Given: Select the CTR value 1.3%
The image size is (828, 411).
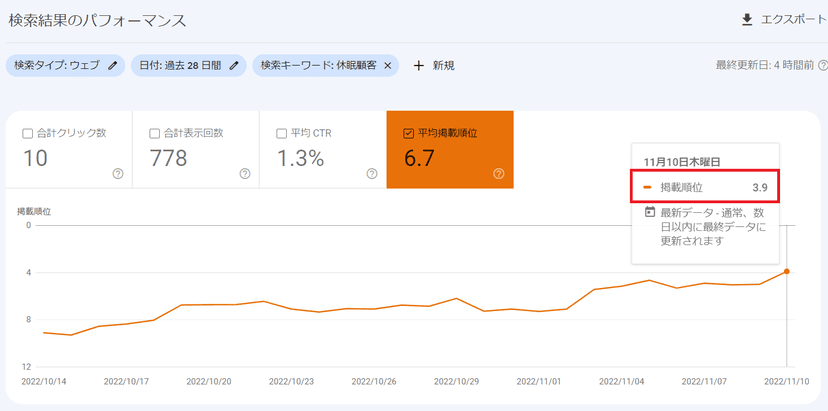Looking at the screenshot, I should pyautogui.click(x=300, y=158).
